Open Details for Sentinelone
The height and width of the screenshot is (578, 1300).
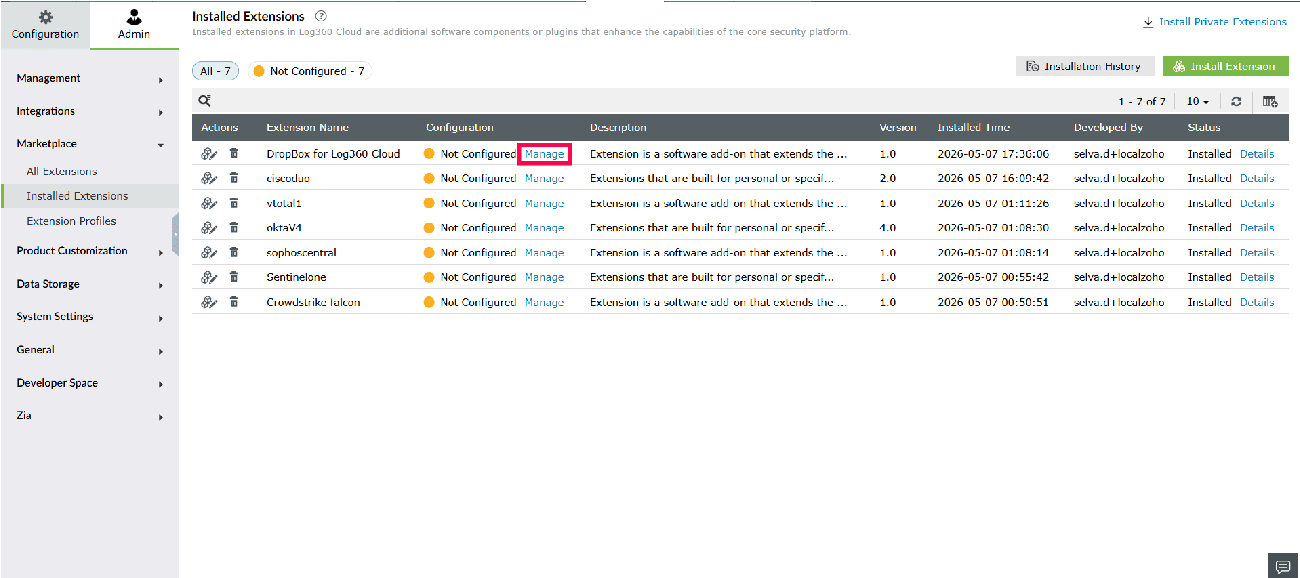coord(1257,277)
